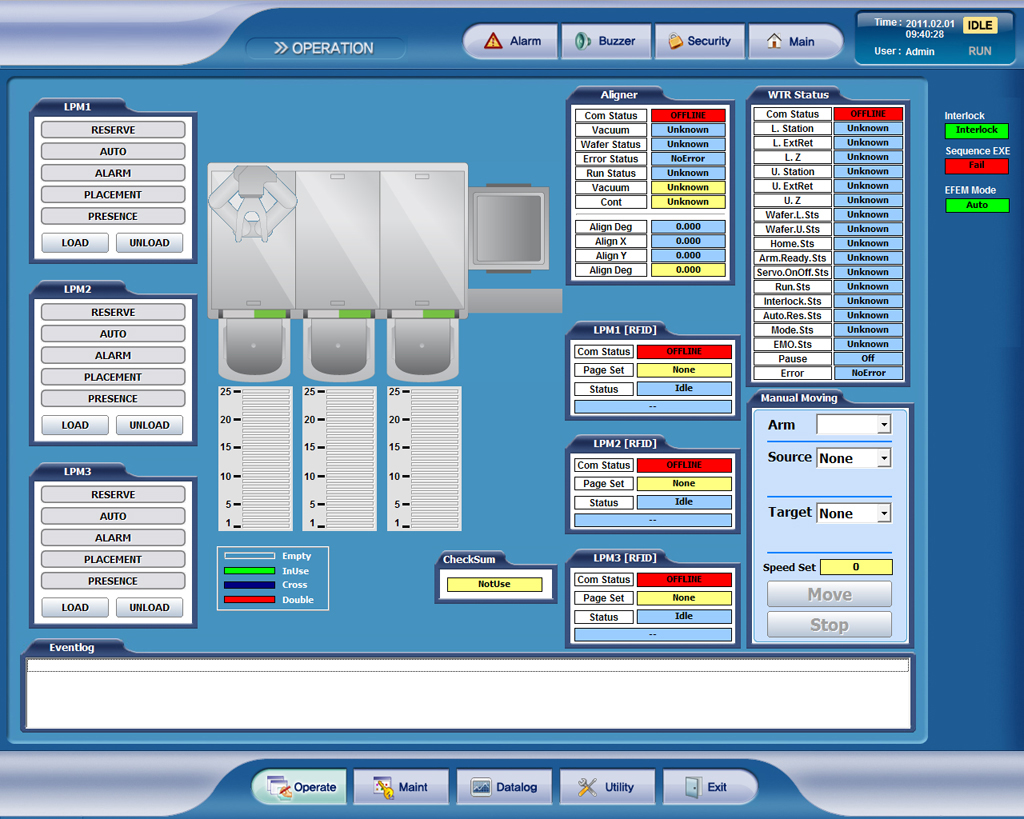1024x819 pixels.
Task: Click the Maint screen icon
Action: pos(384,787)
